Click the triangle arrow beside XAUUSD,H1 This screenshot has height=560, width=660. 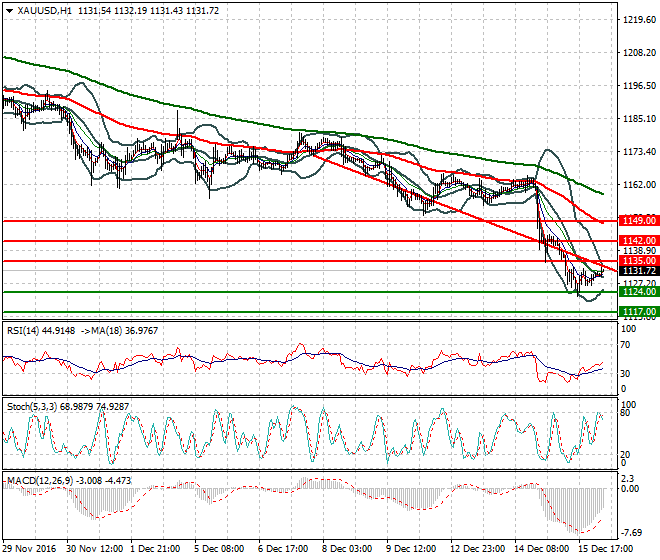pos(10,11)
